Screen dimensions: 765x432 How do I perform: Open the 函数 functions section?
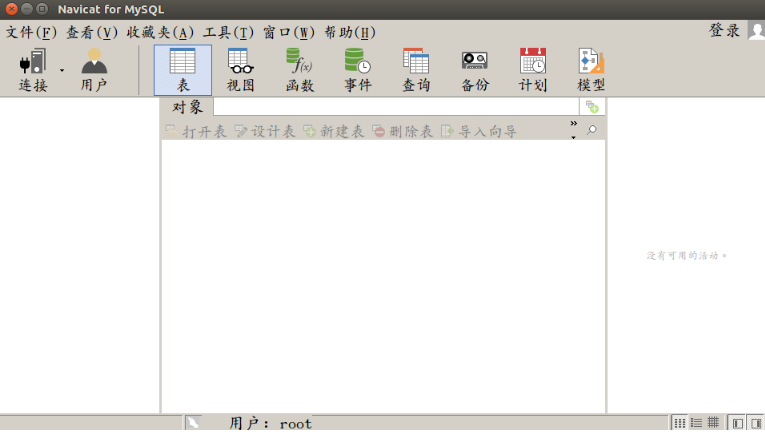coord(299,70)
